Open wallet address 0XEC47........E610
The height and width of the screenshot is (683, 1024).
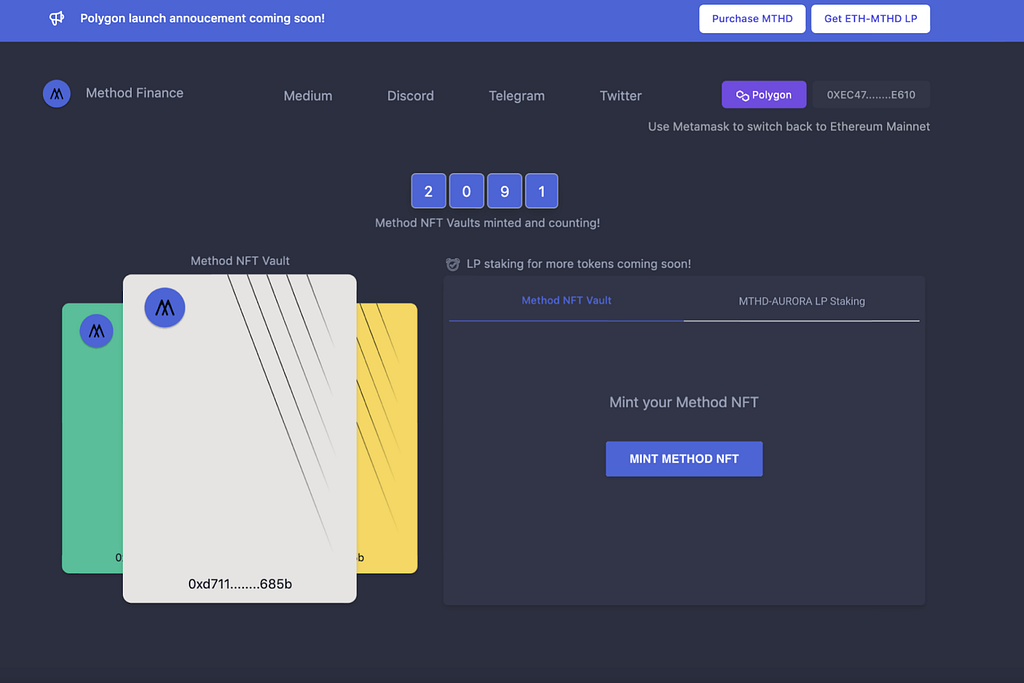[x=871, y=95]
